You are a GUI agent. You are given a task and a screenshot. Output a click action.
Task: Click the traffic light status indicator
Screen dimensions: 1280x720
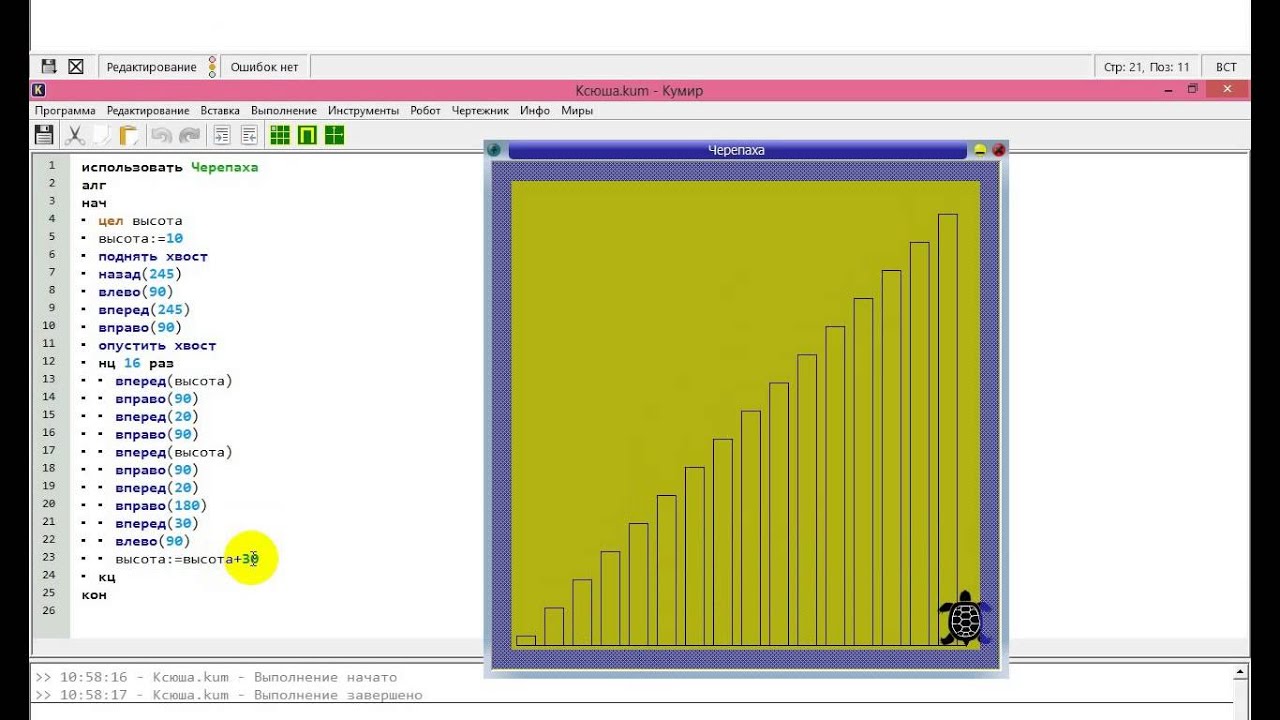[x=212, y=67]
